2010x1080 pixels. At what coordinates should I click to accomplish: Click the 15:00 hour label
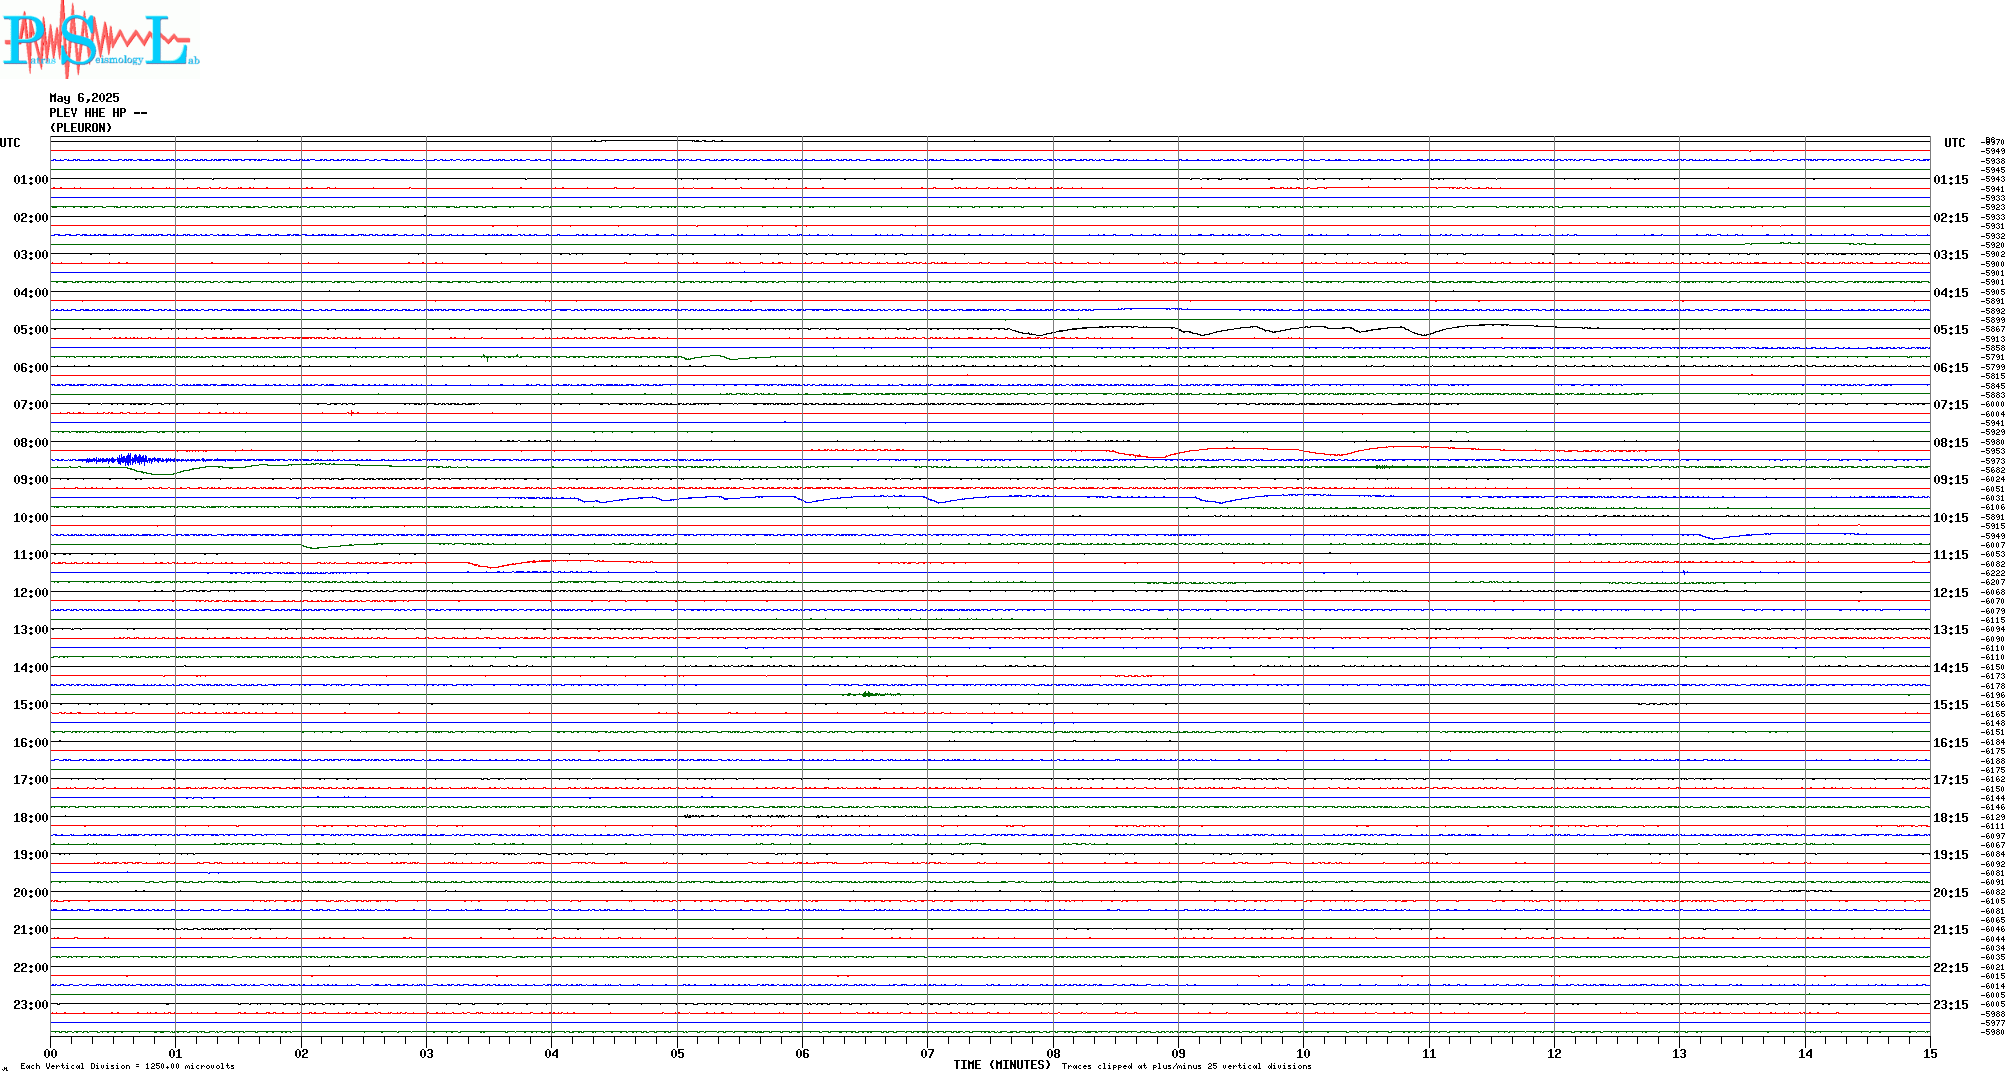click(31, 705)
